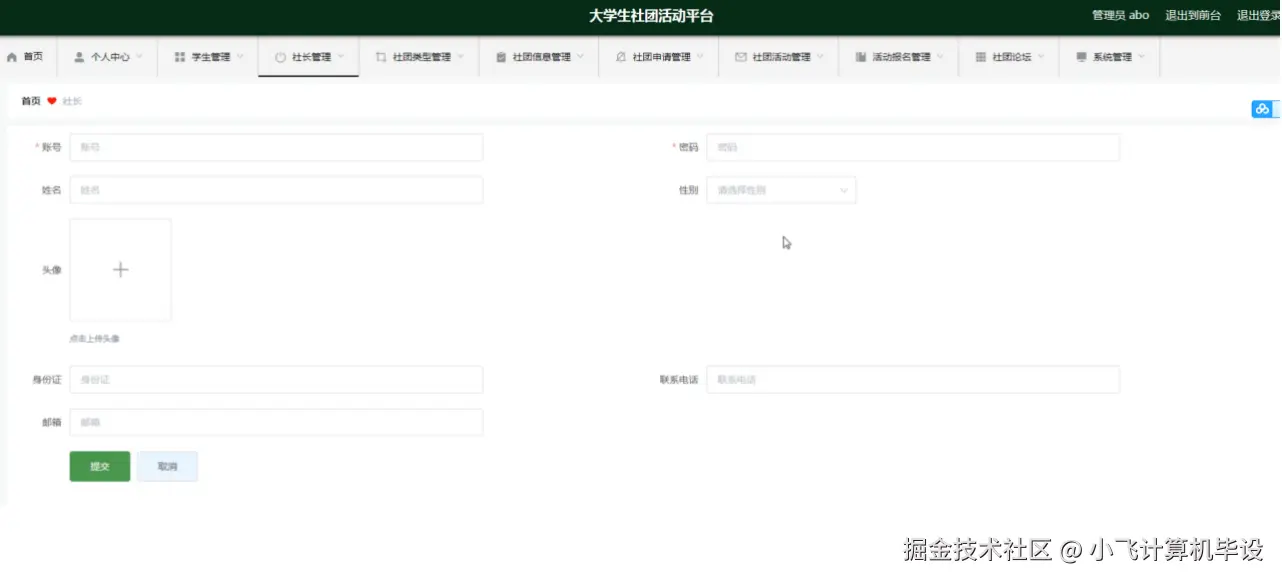Image resolution: width=1282 pixels, height=582 pixels.
Task: Click the red heart breadcrumb separator
Action: (52, 101)
